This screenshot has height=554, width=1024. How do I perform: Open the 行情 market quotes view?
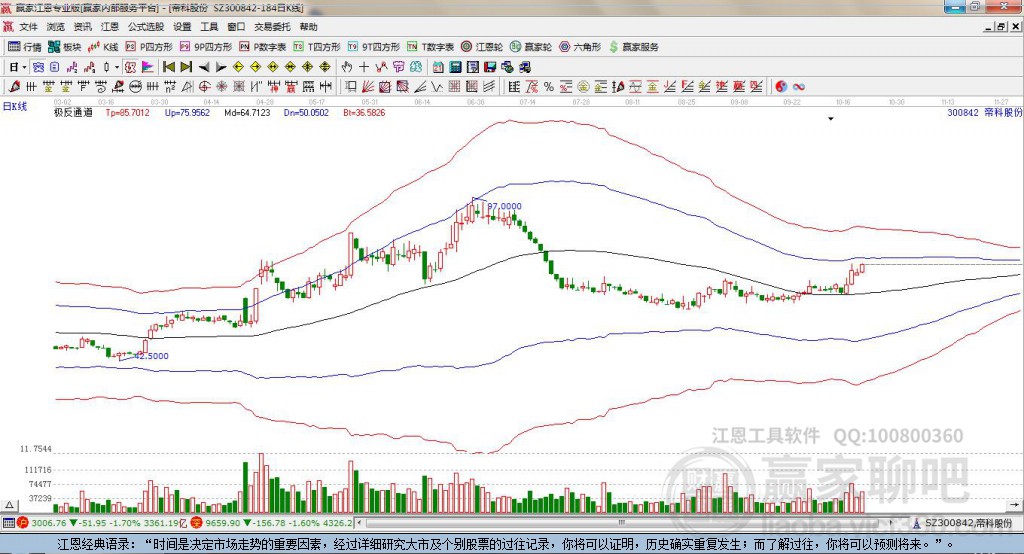(x=24, y=47)
